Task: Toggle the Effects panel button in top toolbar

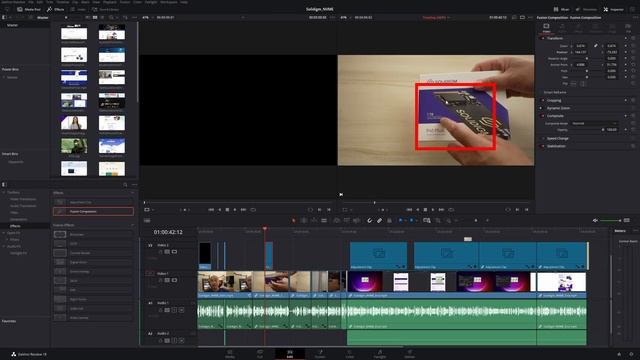Action: [56, 9]
